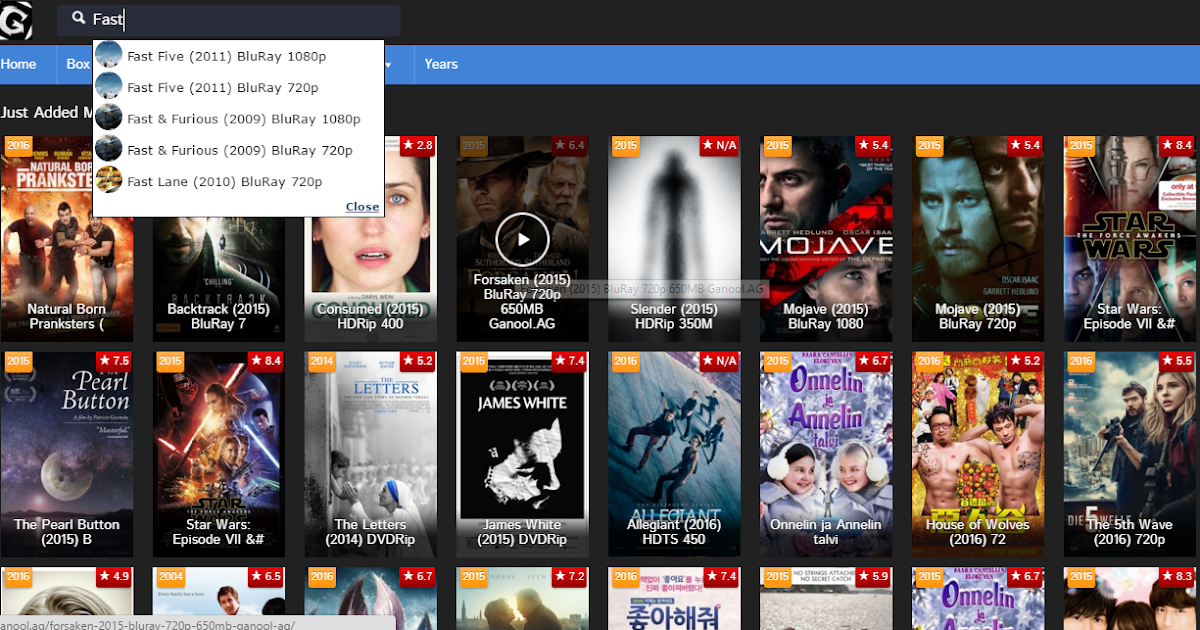
Task: Open the Backtrack (2015) BluRay title link
Action: click(219, 316)
